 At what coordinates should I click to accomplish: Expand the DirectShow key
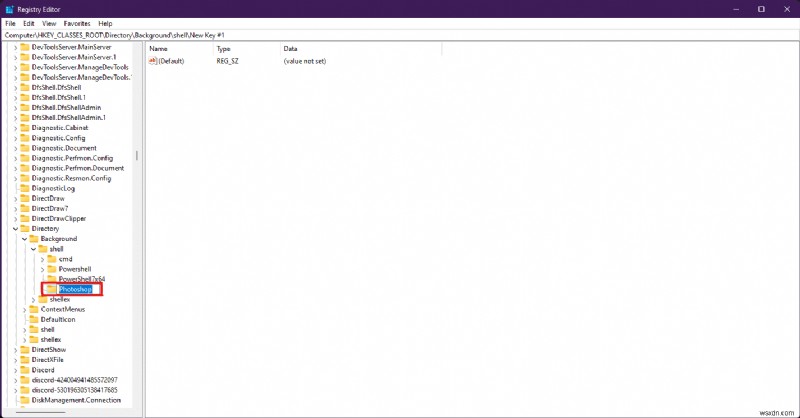pos(15,350)
